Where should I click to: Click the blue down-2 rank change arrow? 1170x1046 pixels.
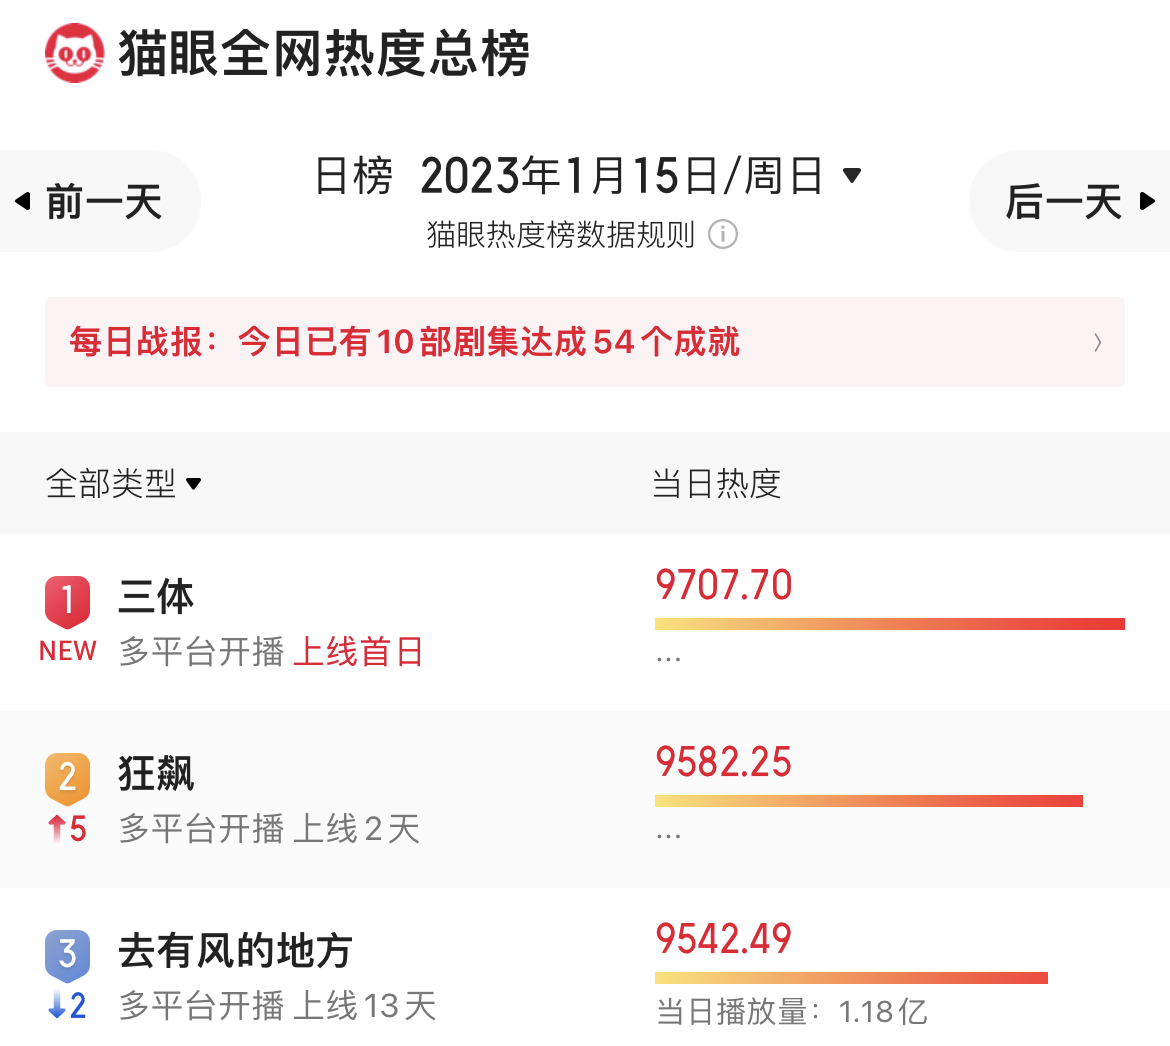coord(57,1005)
